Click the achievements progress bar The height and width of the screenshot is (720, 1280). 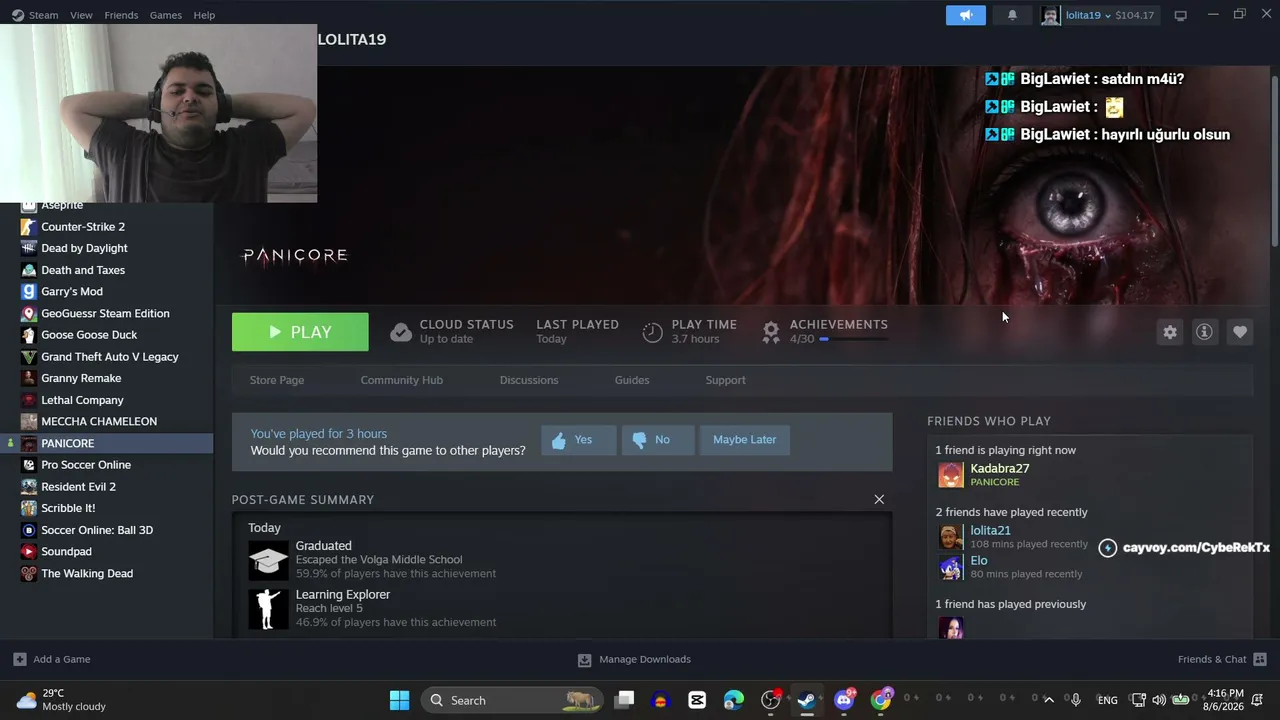(x=855, y=339)
